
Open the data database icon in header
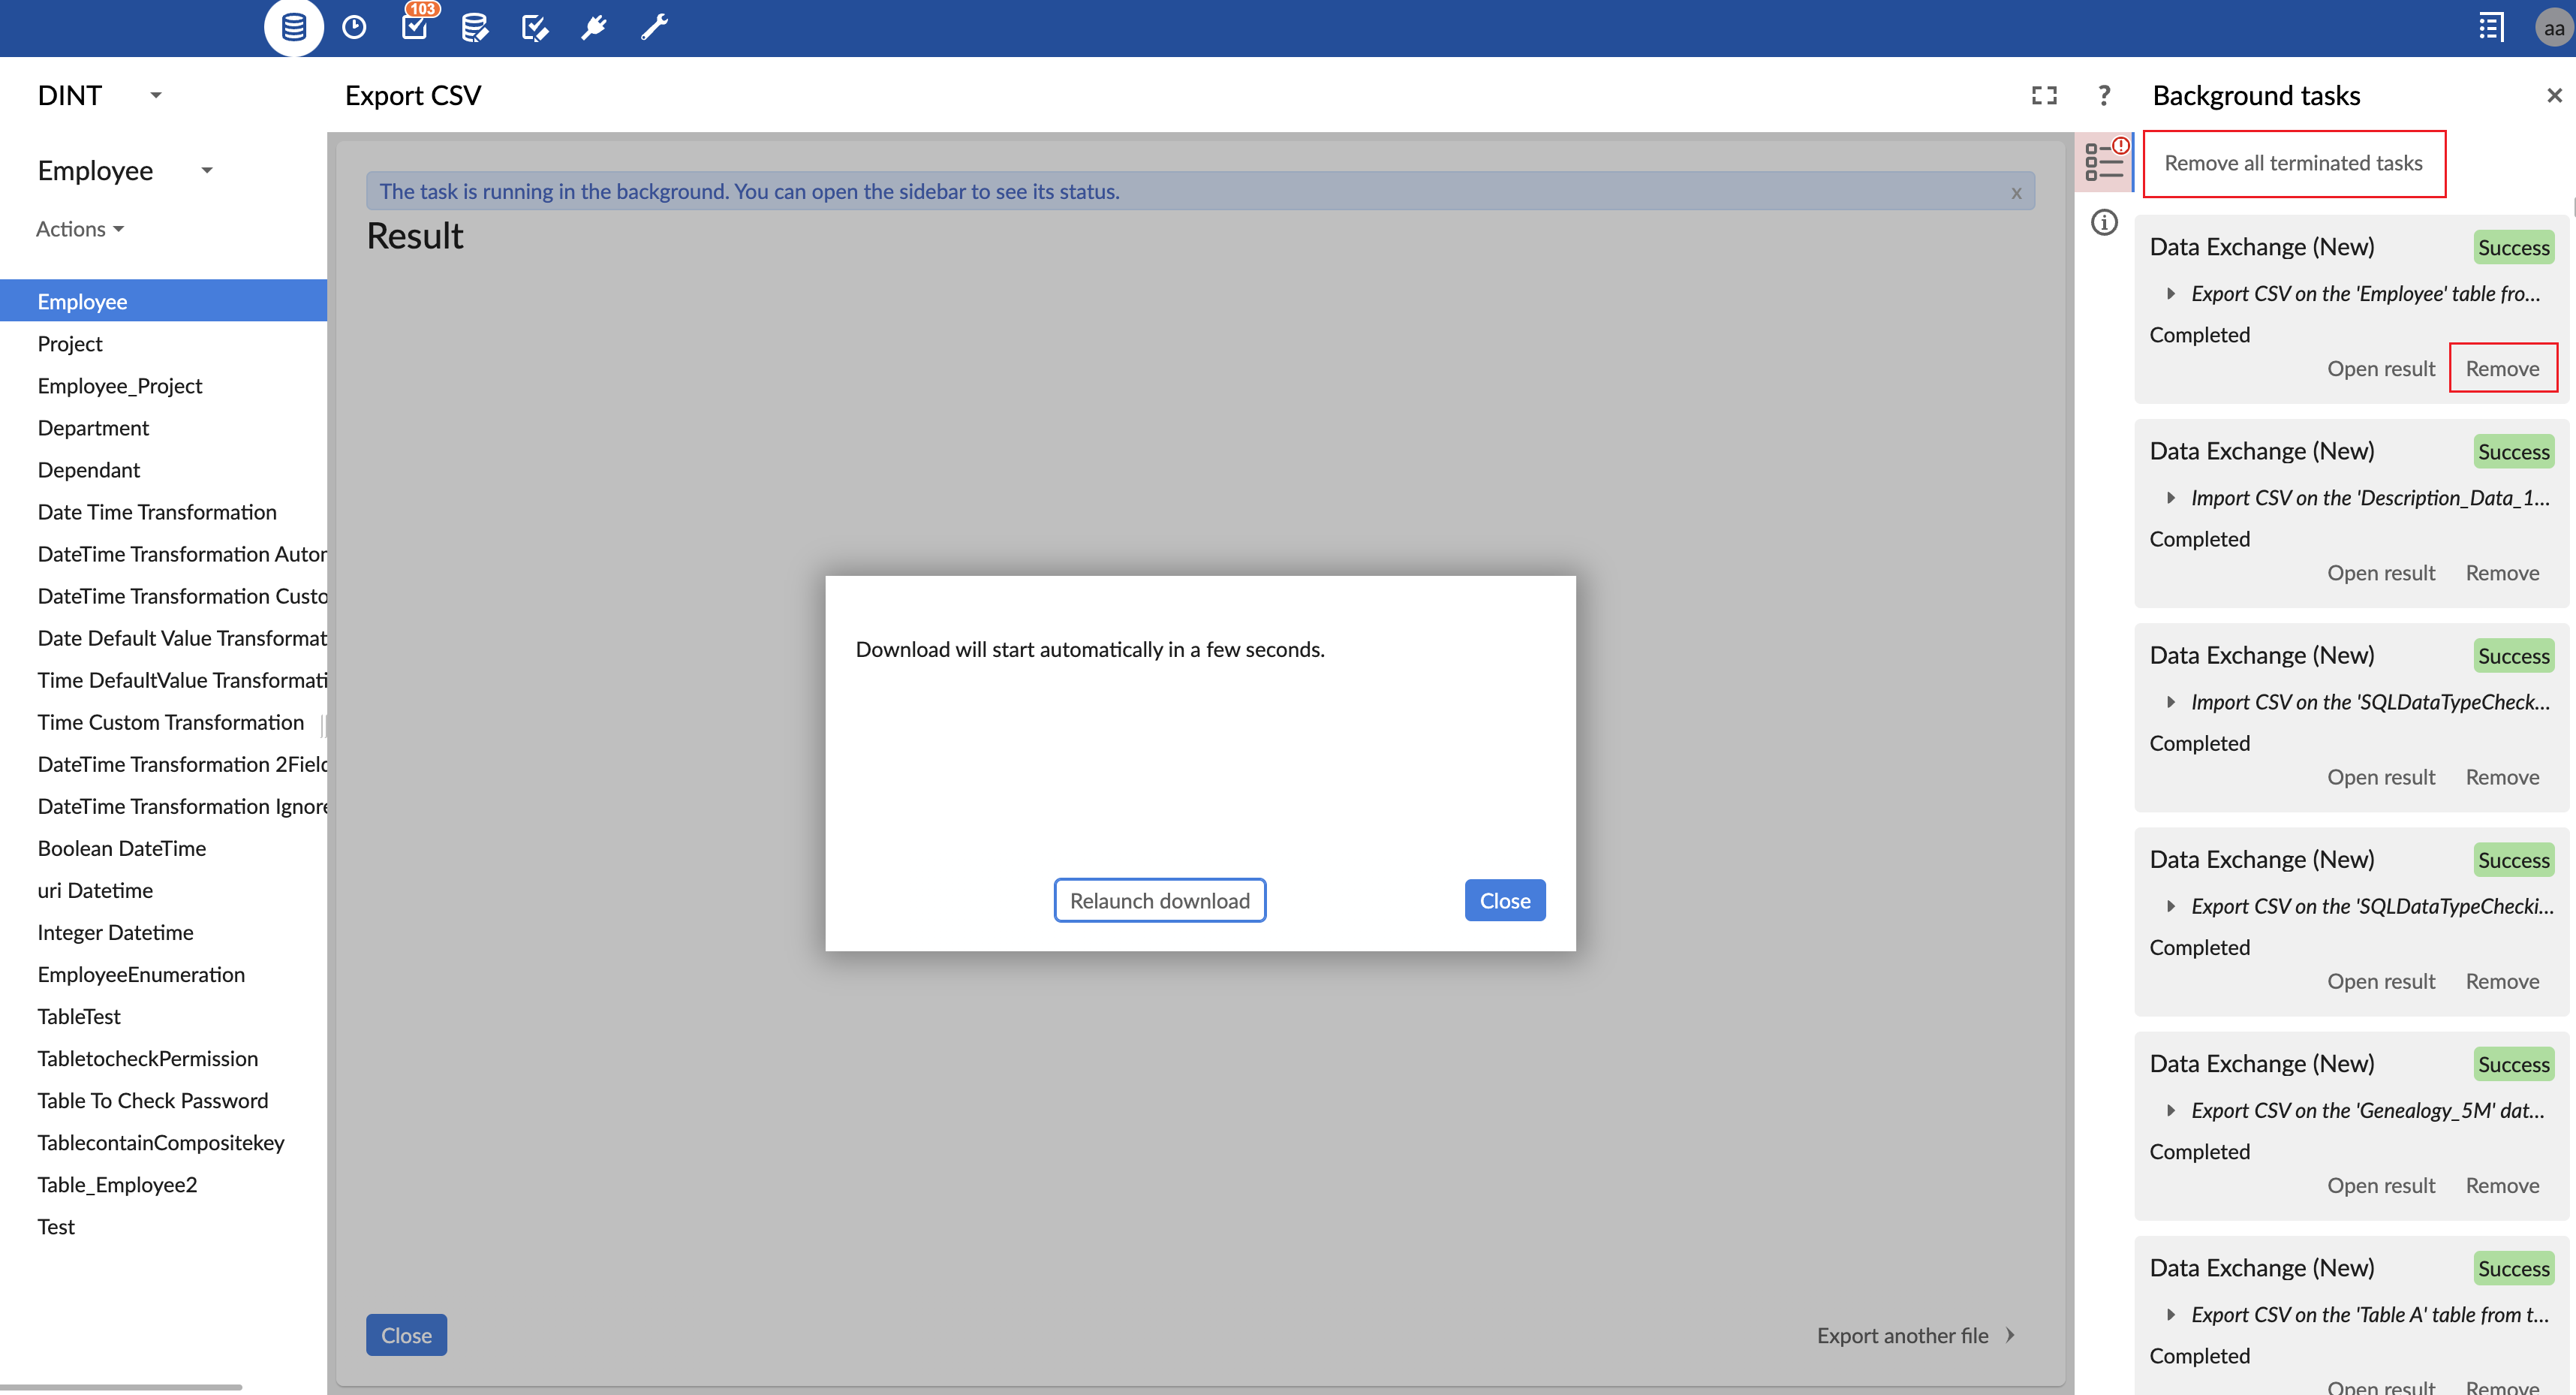click(x=293, y=27)
